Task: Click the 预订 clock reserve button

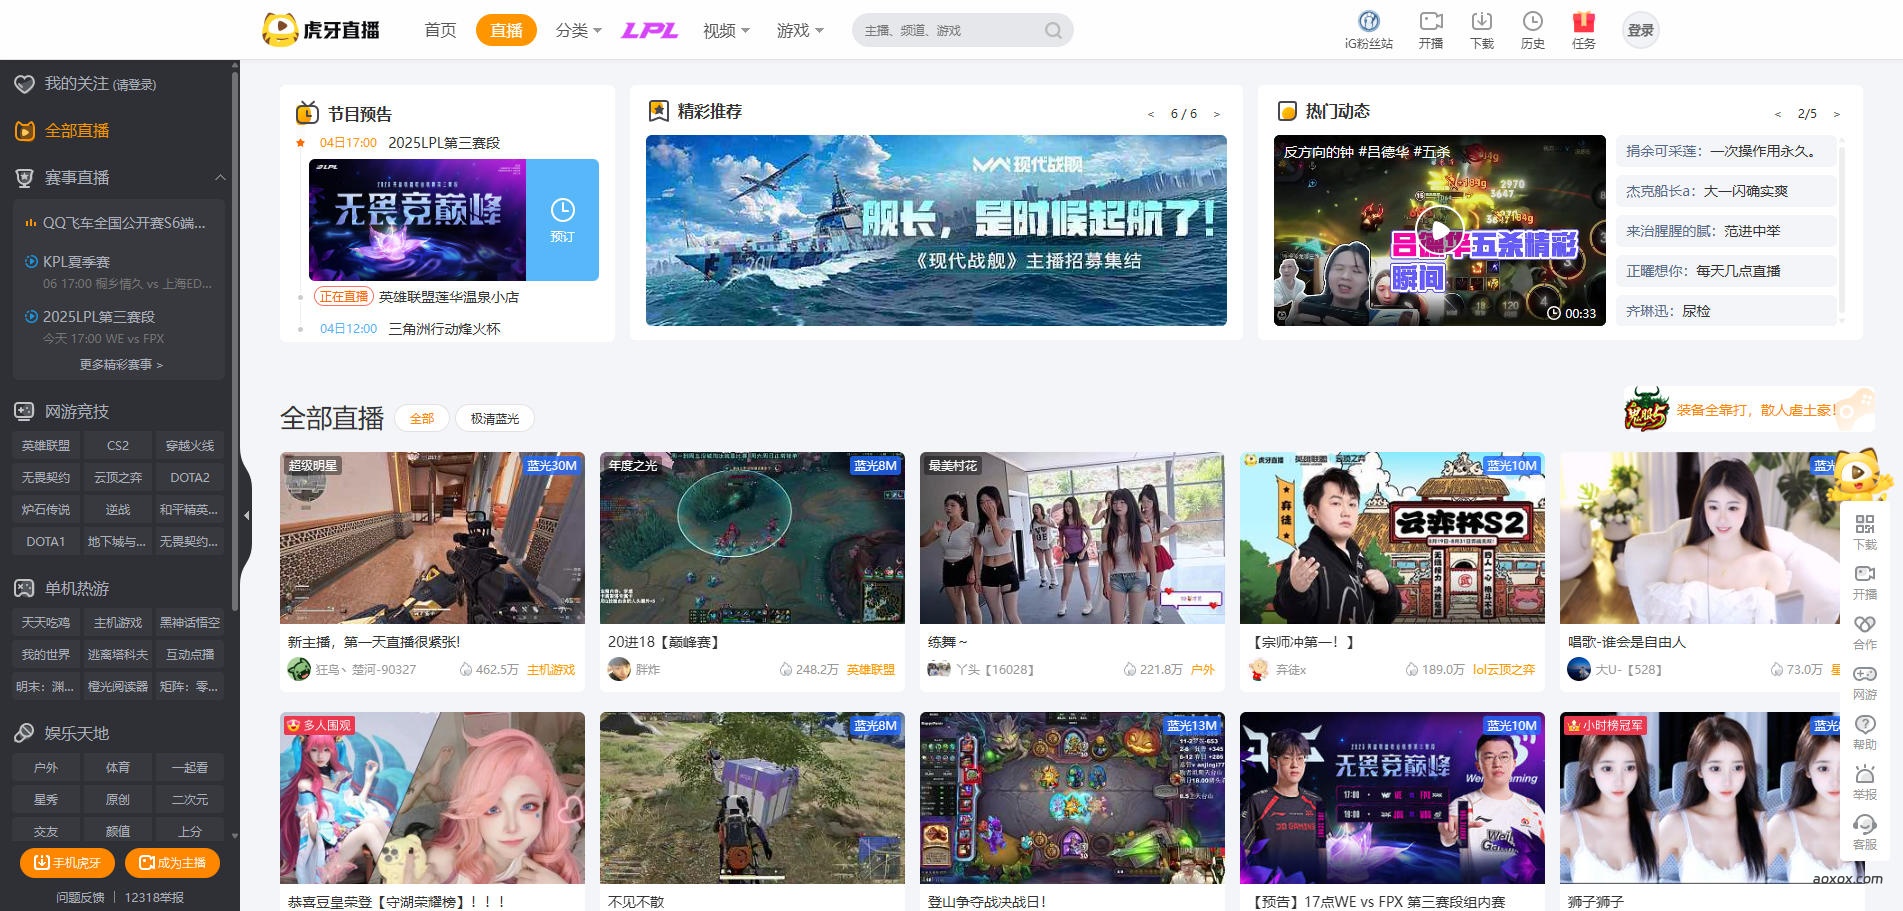Action: 562,220
